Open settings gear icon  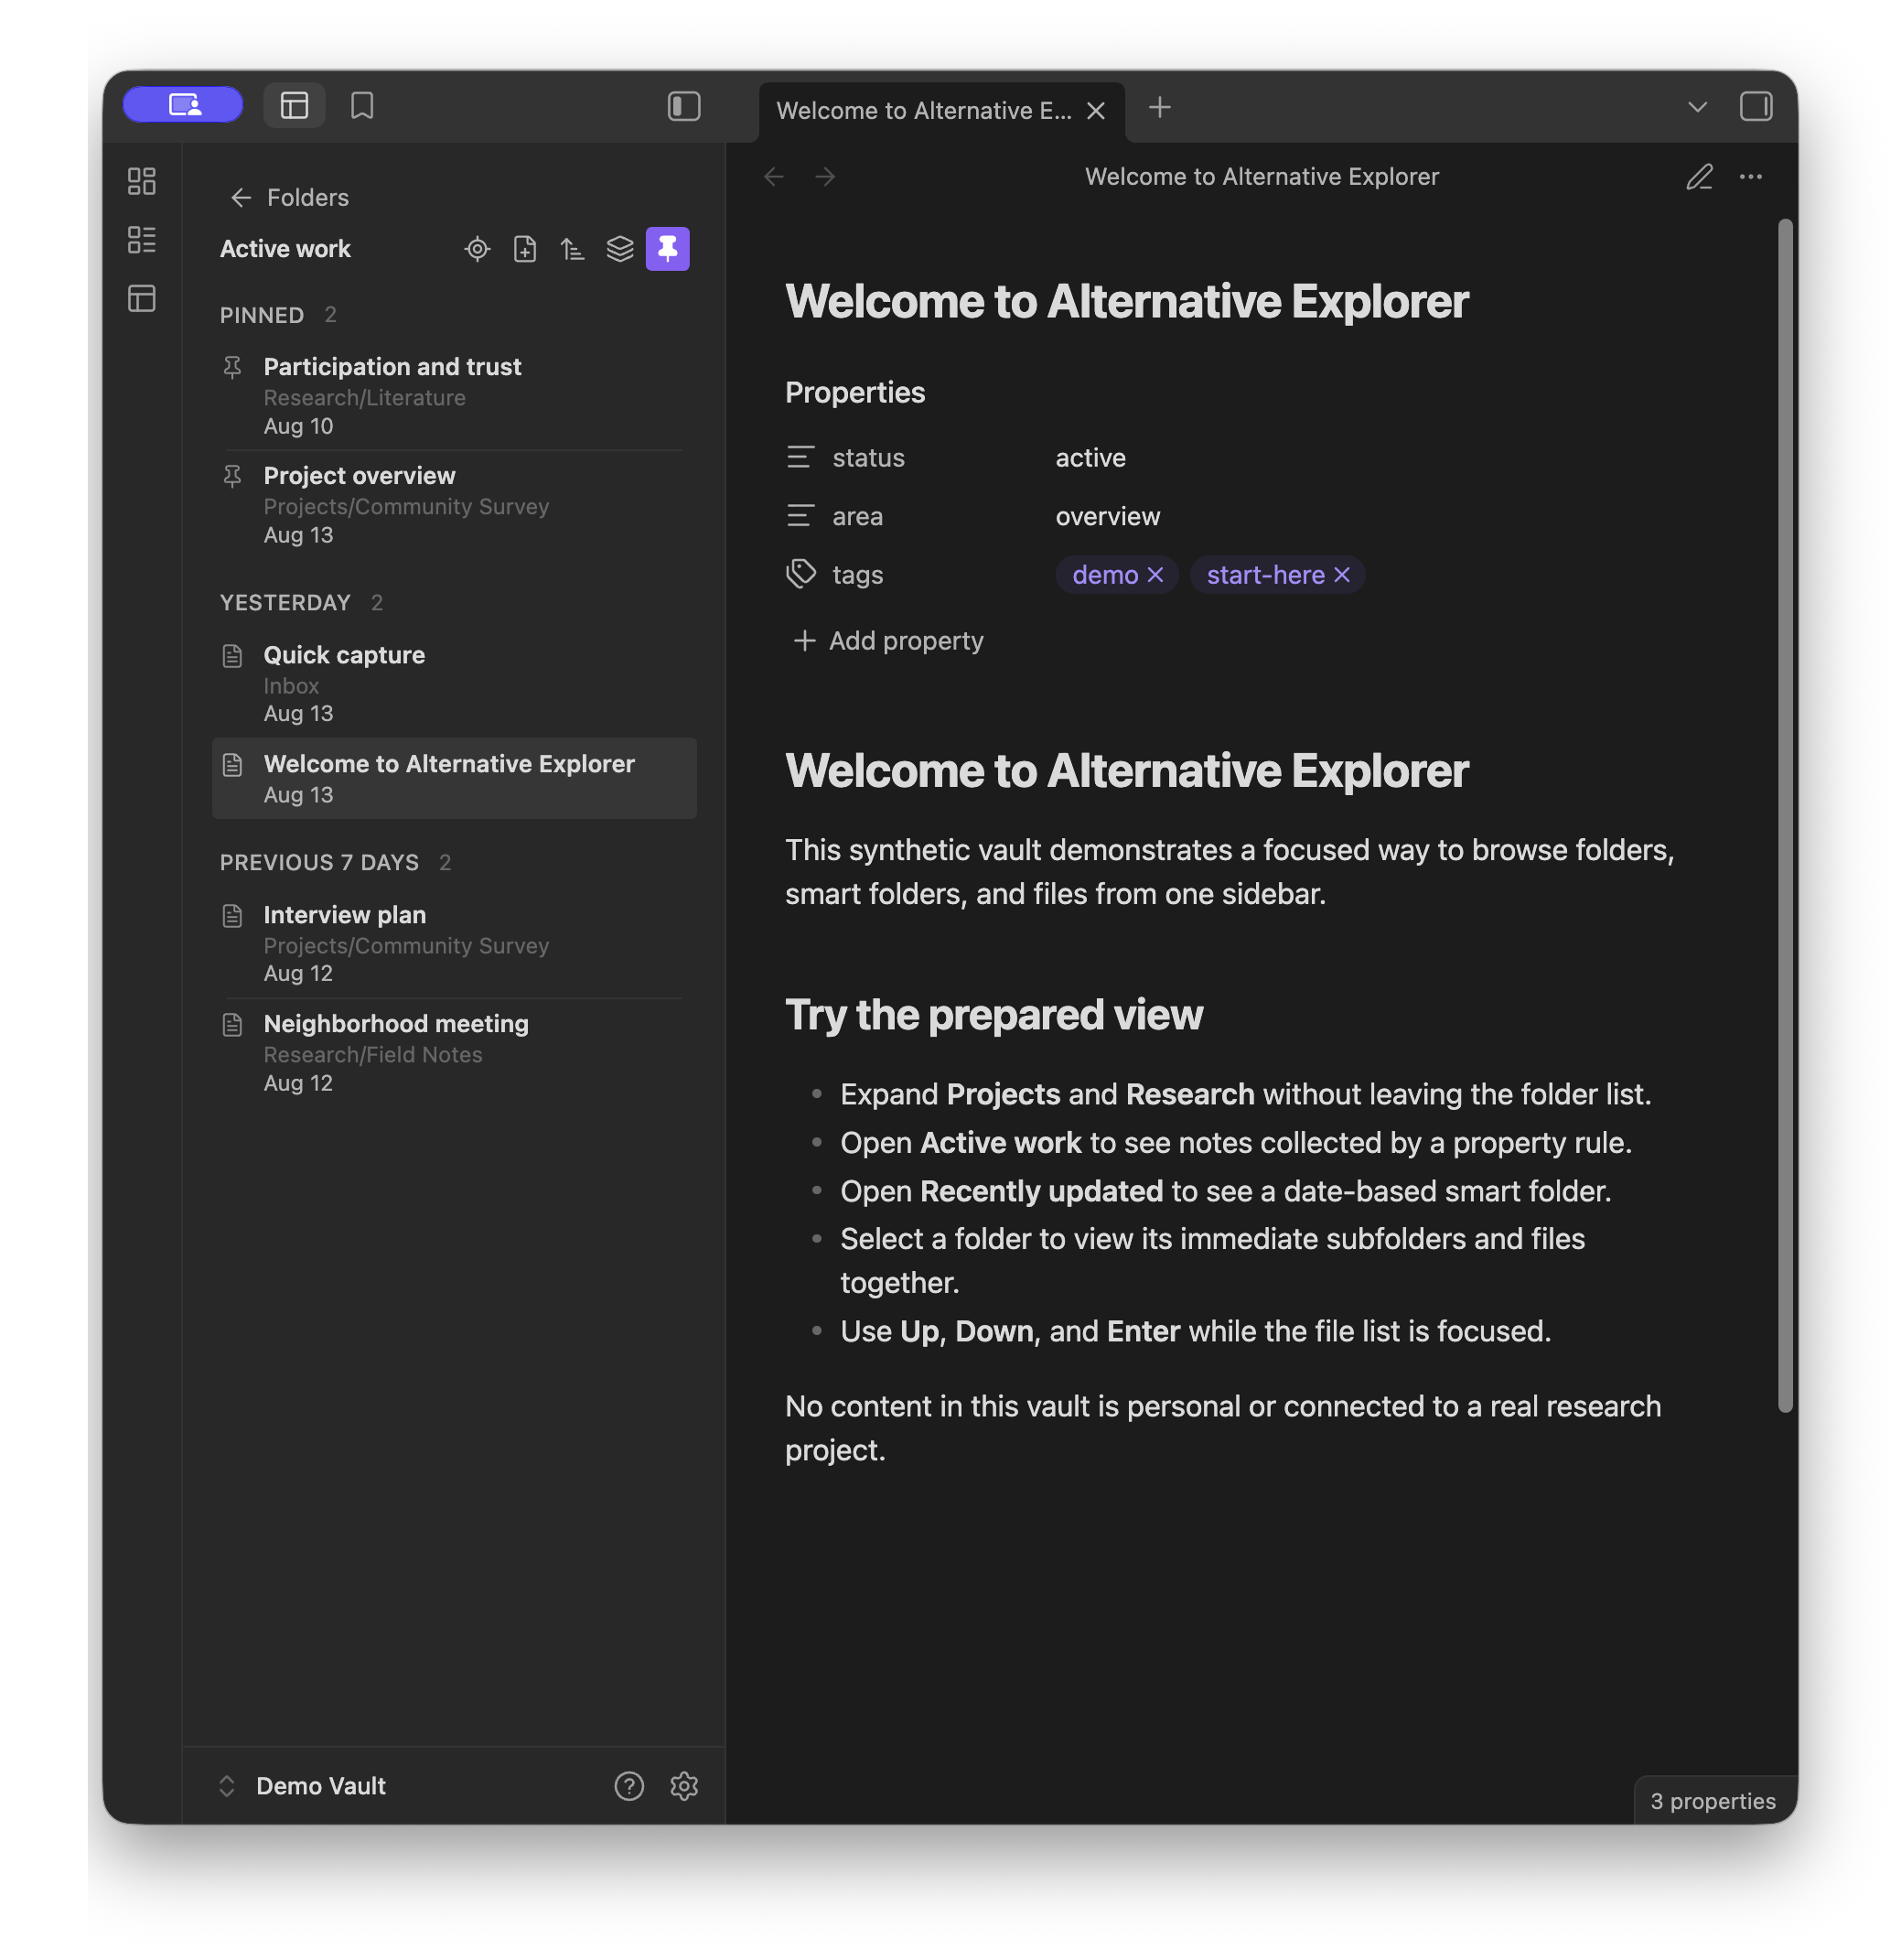(684, 1786)
